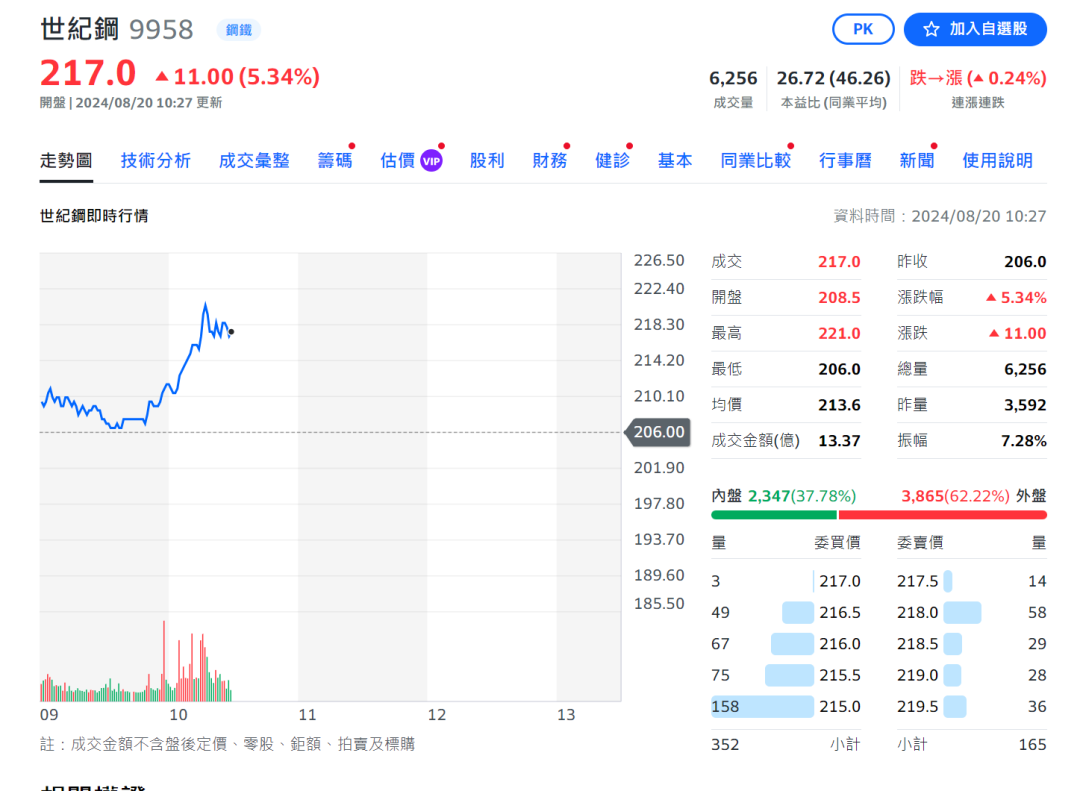Screen dimensions: 1080x791
Task: Click the bid subtotal 352
Action: click(x=725, y=745)
